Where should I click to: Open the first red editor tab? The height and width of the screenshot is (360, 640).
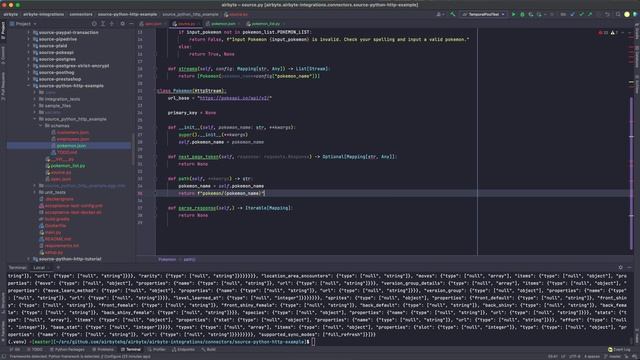pos(151,24)
